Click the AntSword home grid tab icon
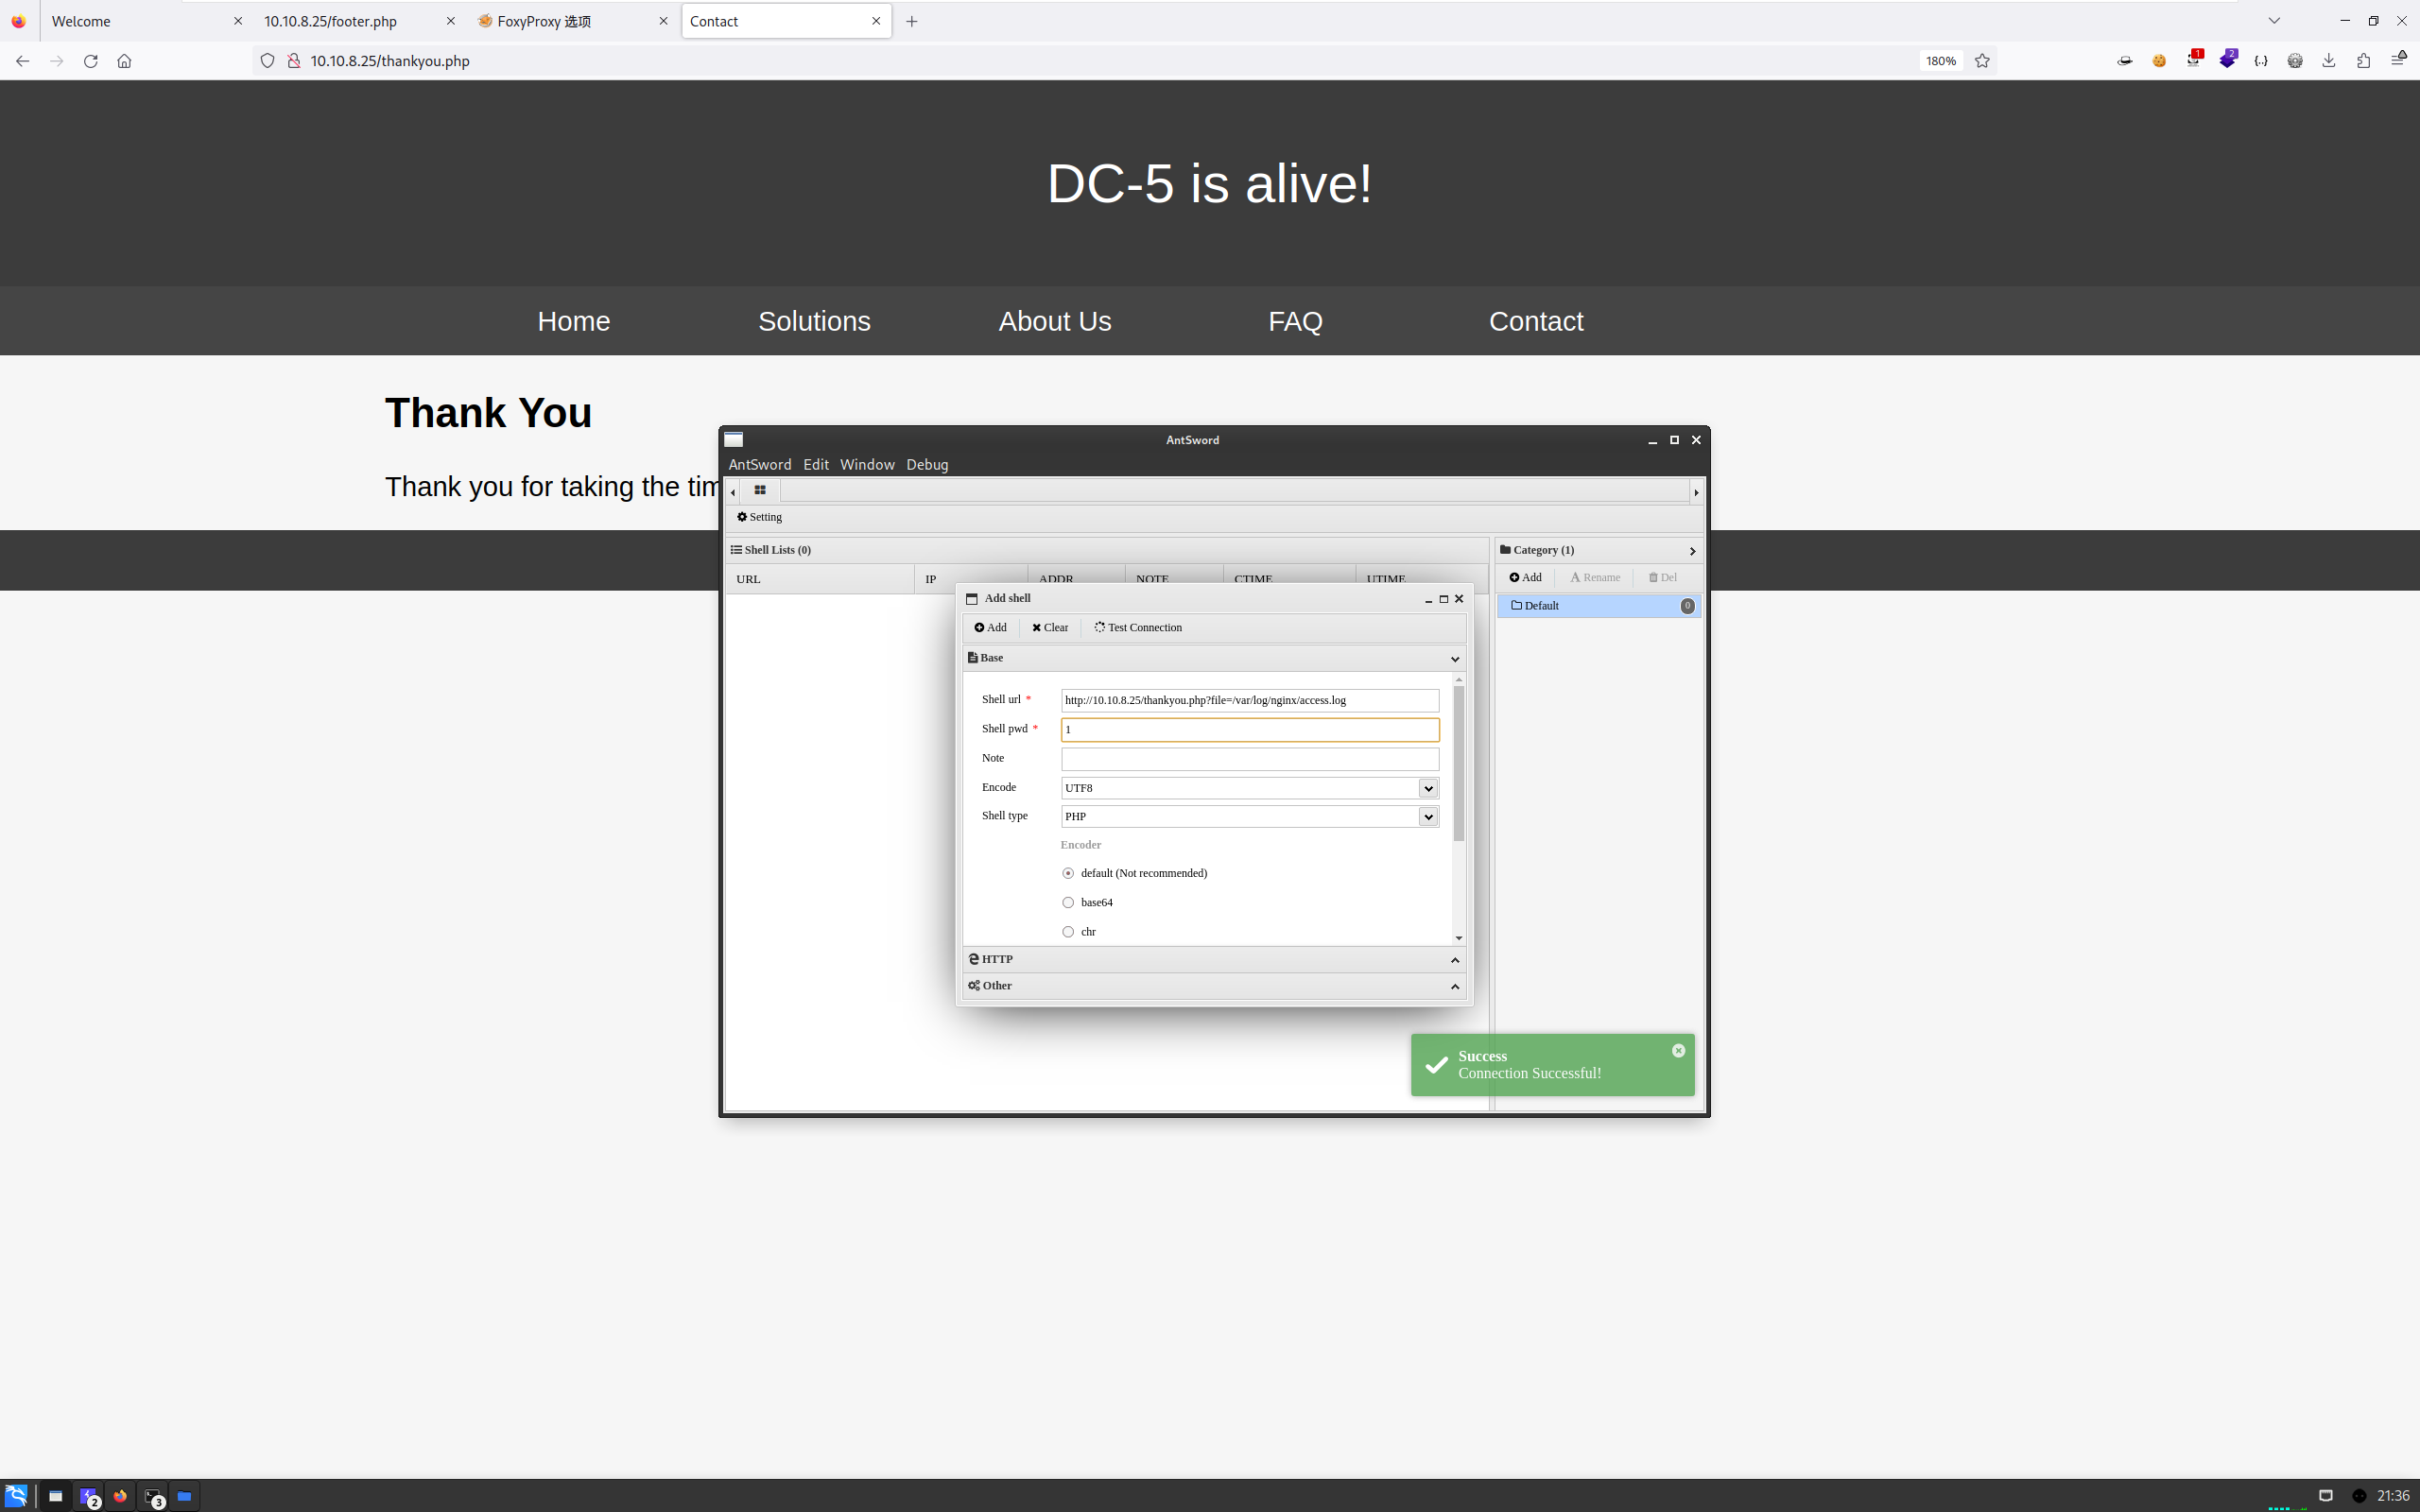This screenshot has height=1512, width=2420. click(760, 490)
